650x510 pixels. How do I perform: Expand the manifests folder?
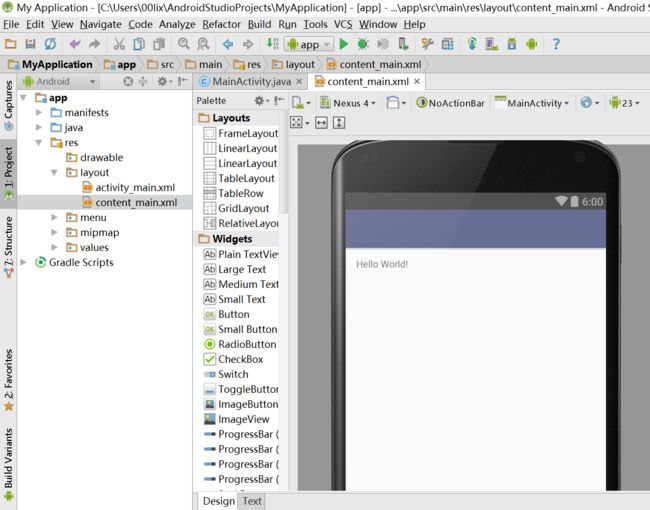[39, 112]
